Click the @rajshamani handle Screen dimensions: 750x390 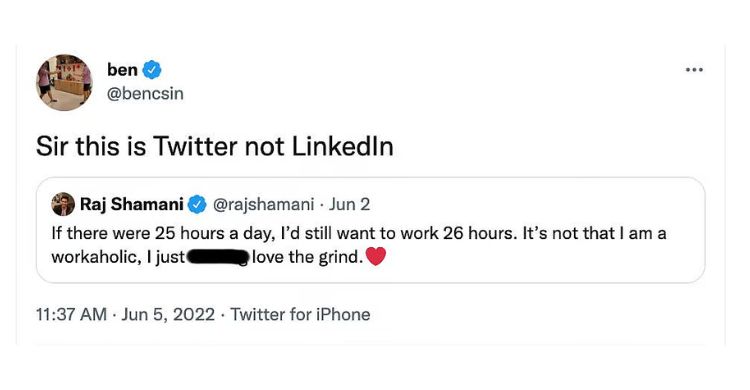263,204
